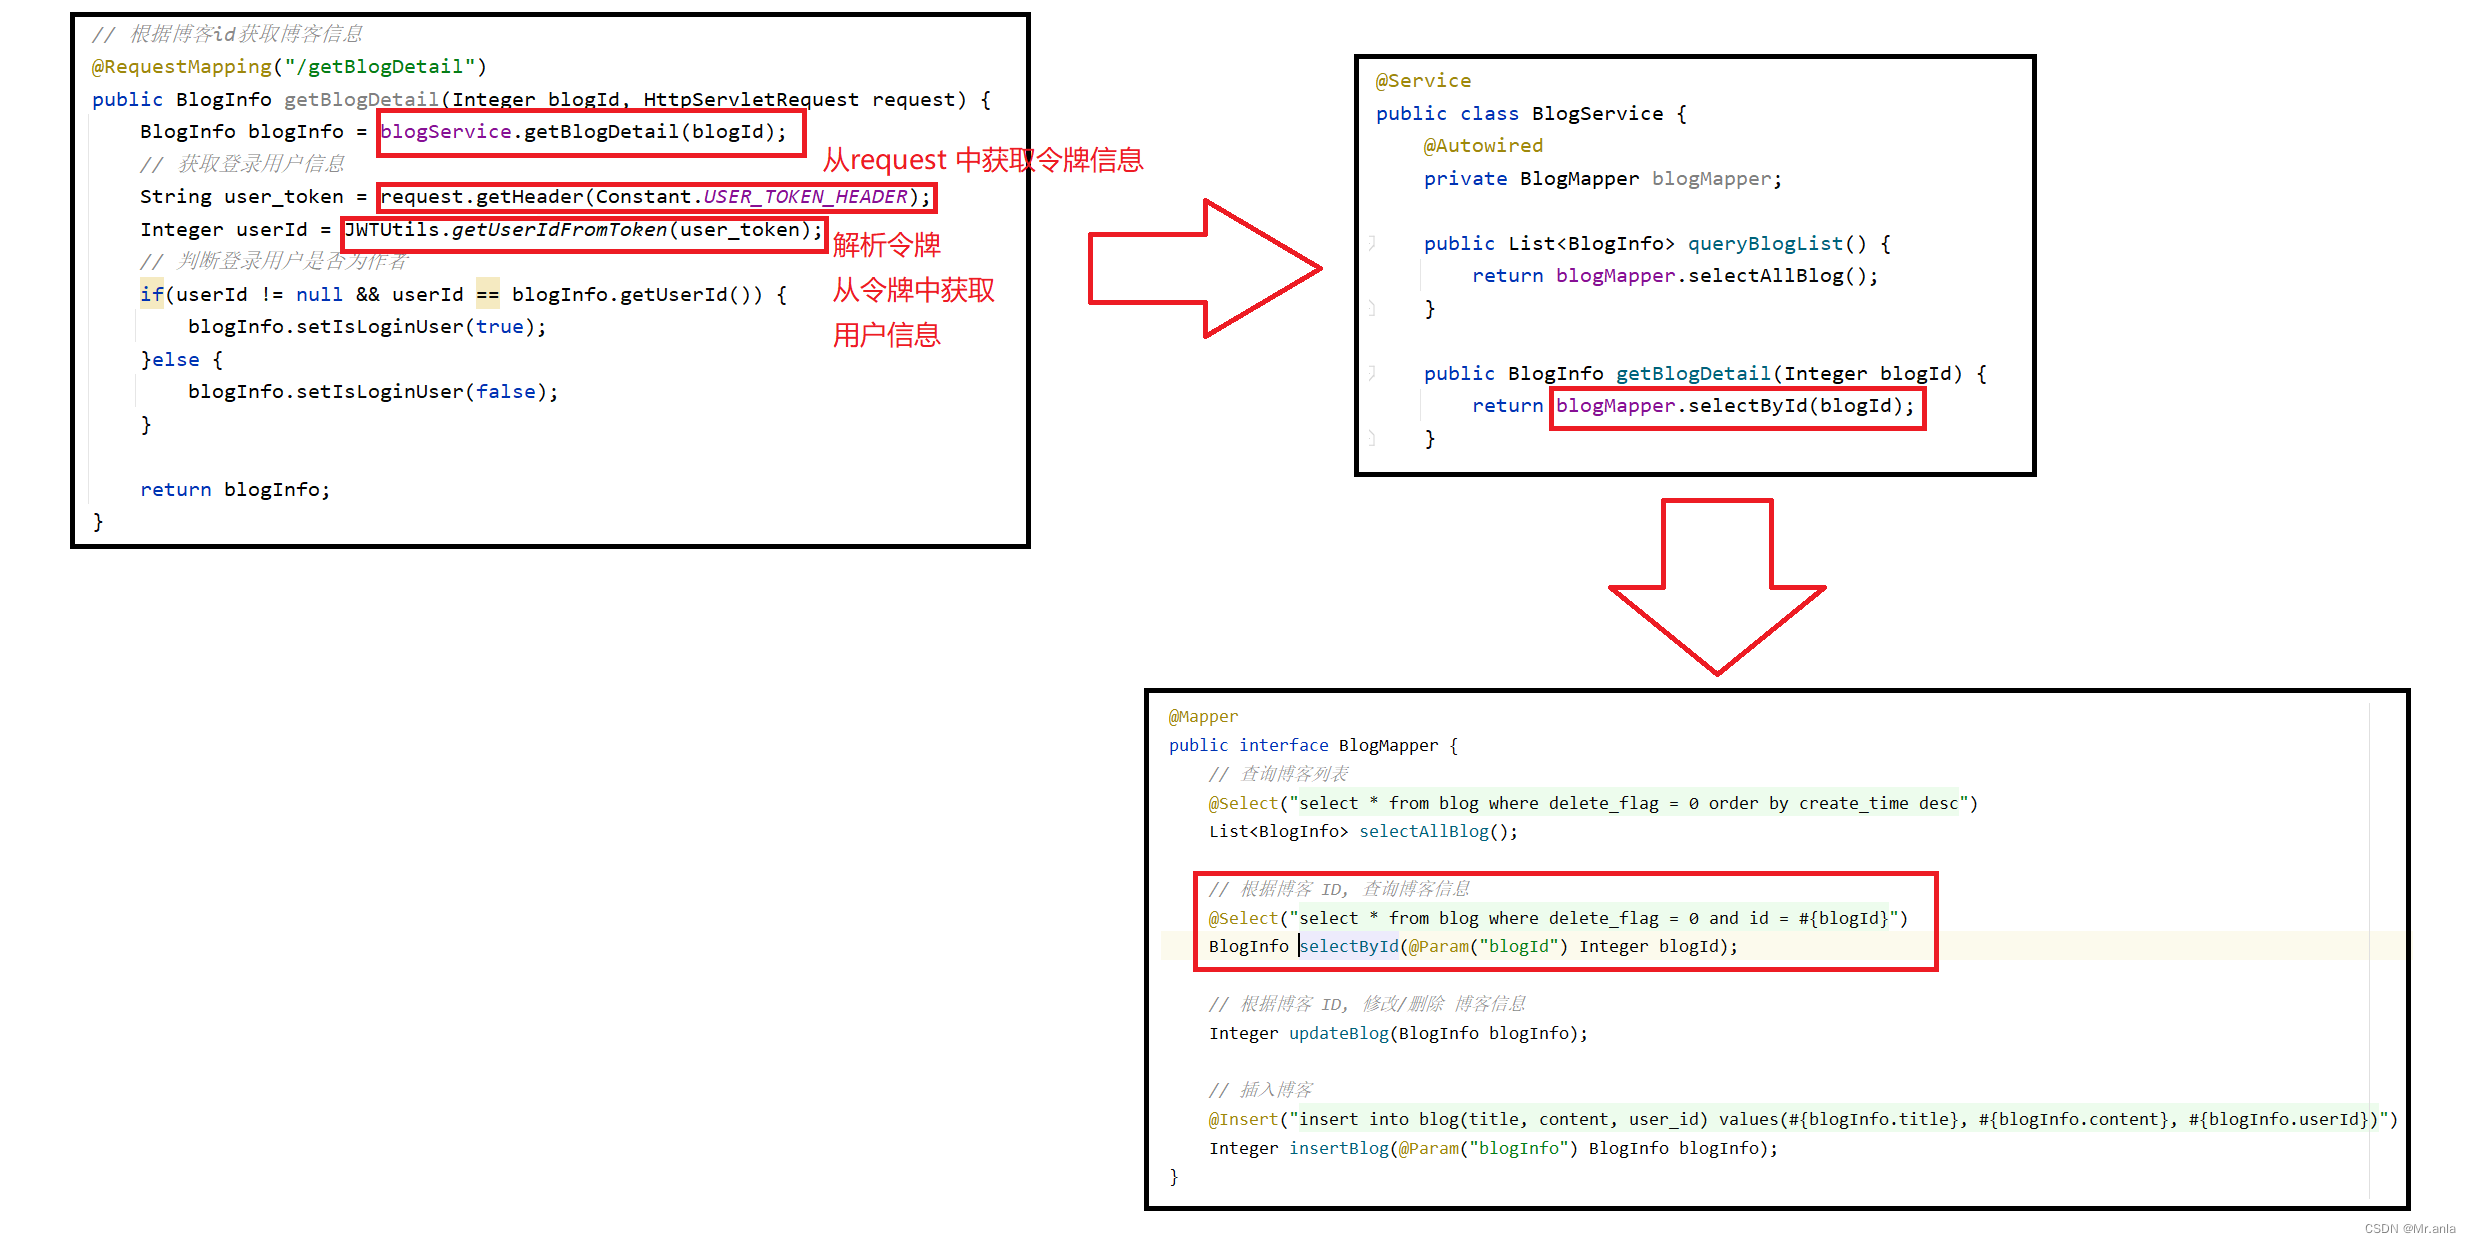Image resolution: width=2471 pixels, height=1243 pixels.
Task: Click 'public interface BlogMapper {' declaration
Action: tap(1313, 746)
